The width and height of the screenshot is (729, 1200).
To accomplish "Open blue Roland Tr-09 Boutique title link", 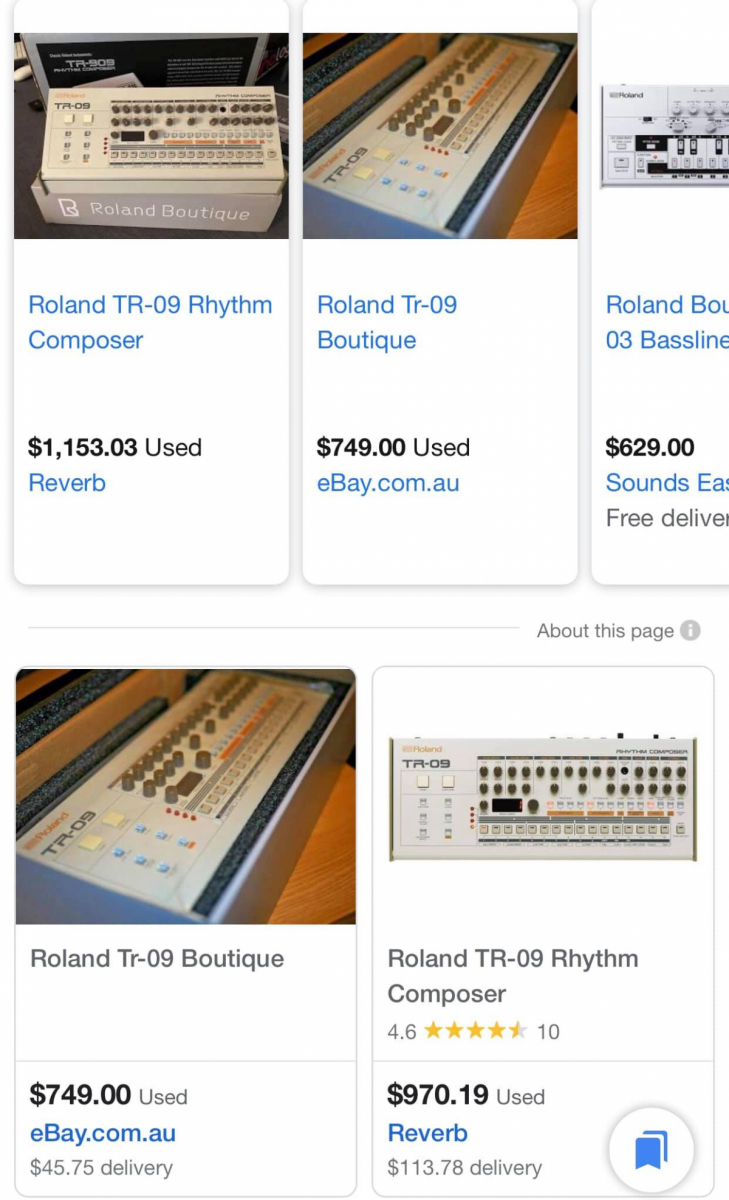I will 386,322.
